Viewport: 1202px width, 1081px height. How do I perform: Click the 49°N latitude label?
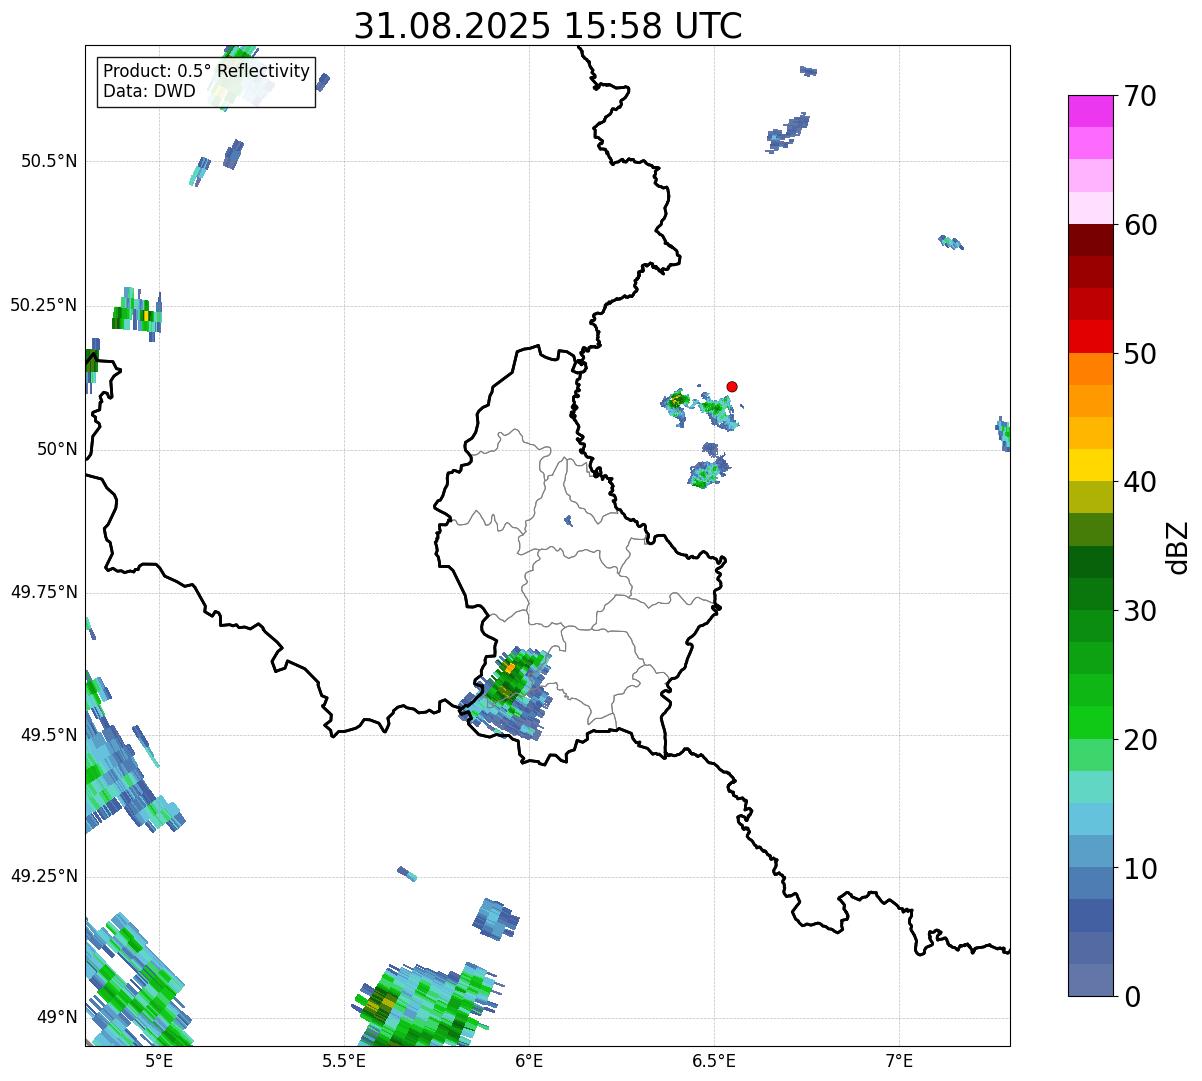point(57,1018)
